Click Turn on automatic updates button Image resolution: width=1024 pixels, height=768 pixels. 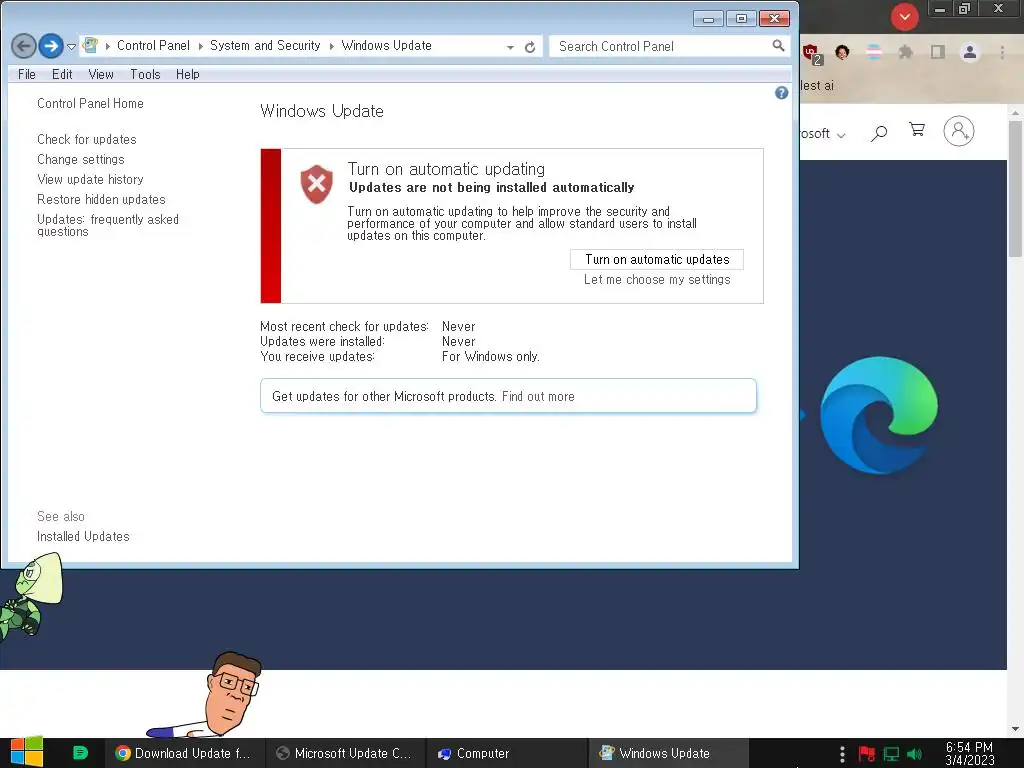point(657,259)
